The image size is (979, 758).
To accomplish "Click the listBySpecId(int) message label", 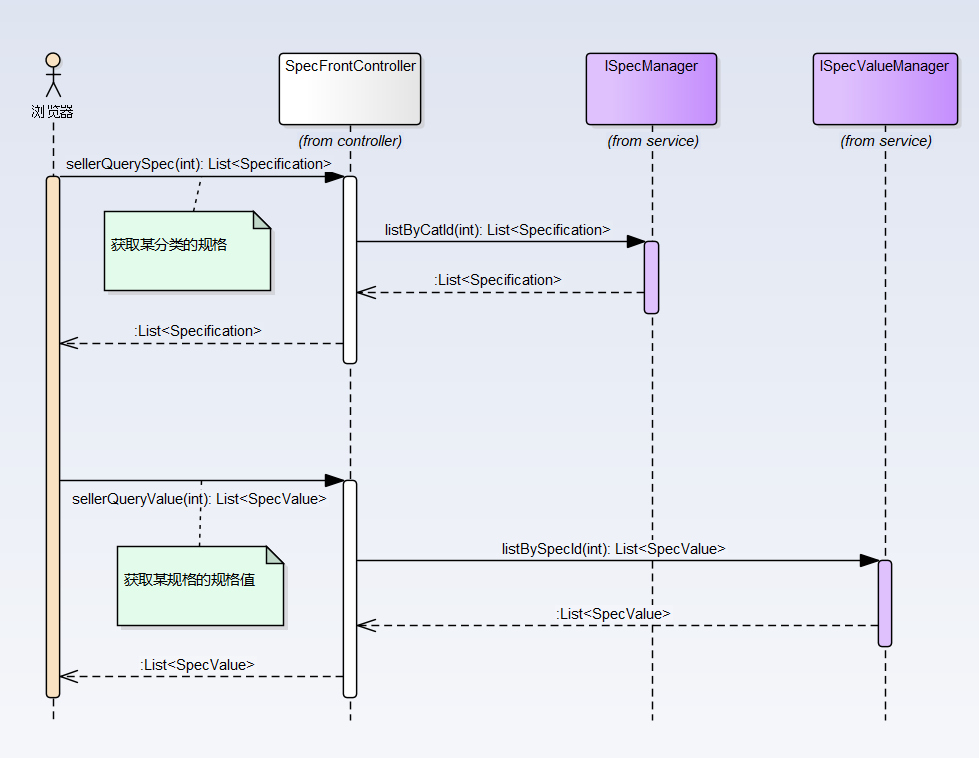I will click(613, 549).
